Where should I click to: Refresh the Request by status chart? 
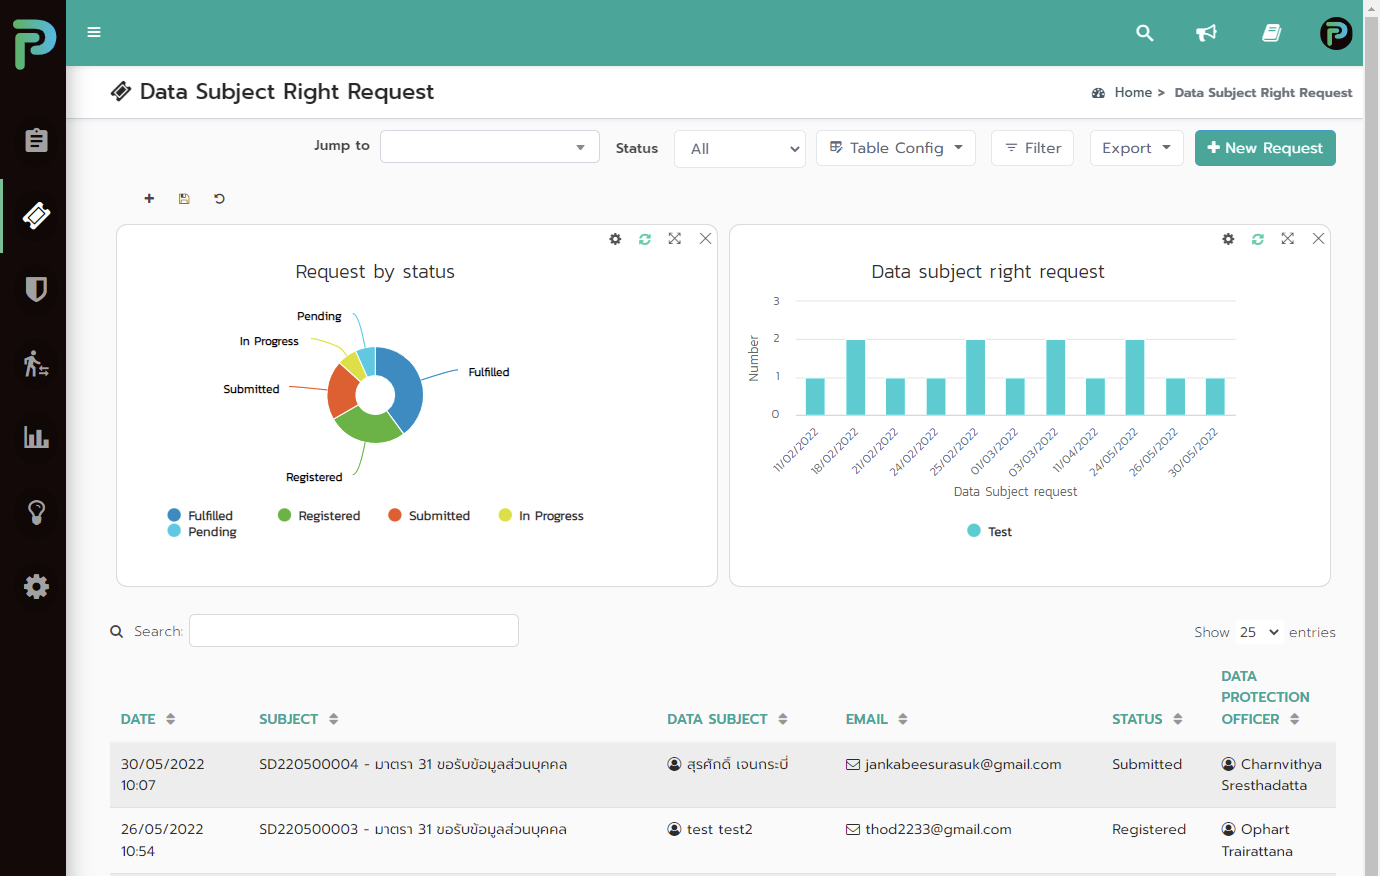point(645,239)
